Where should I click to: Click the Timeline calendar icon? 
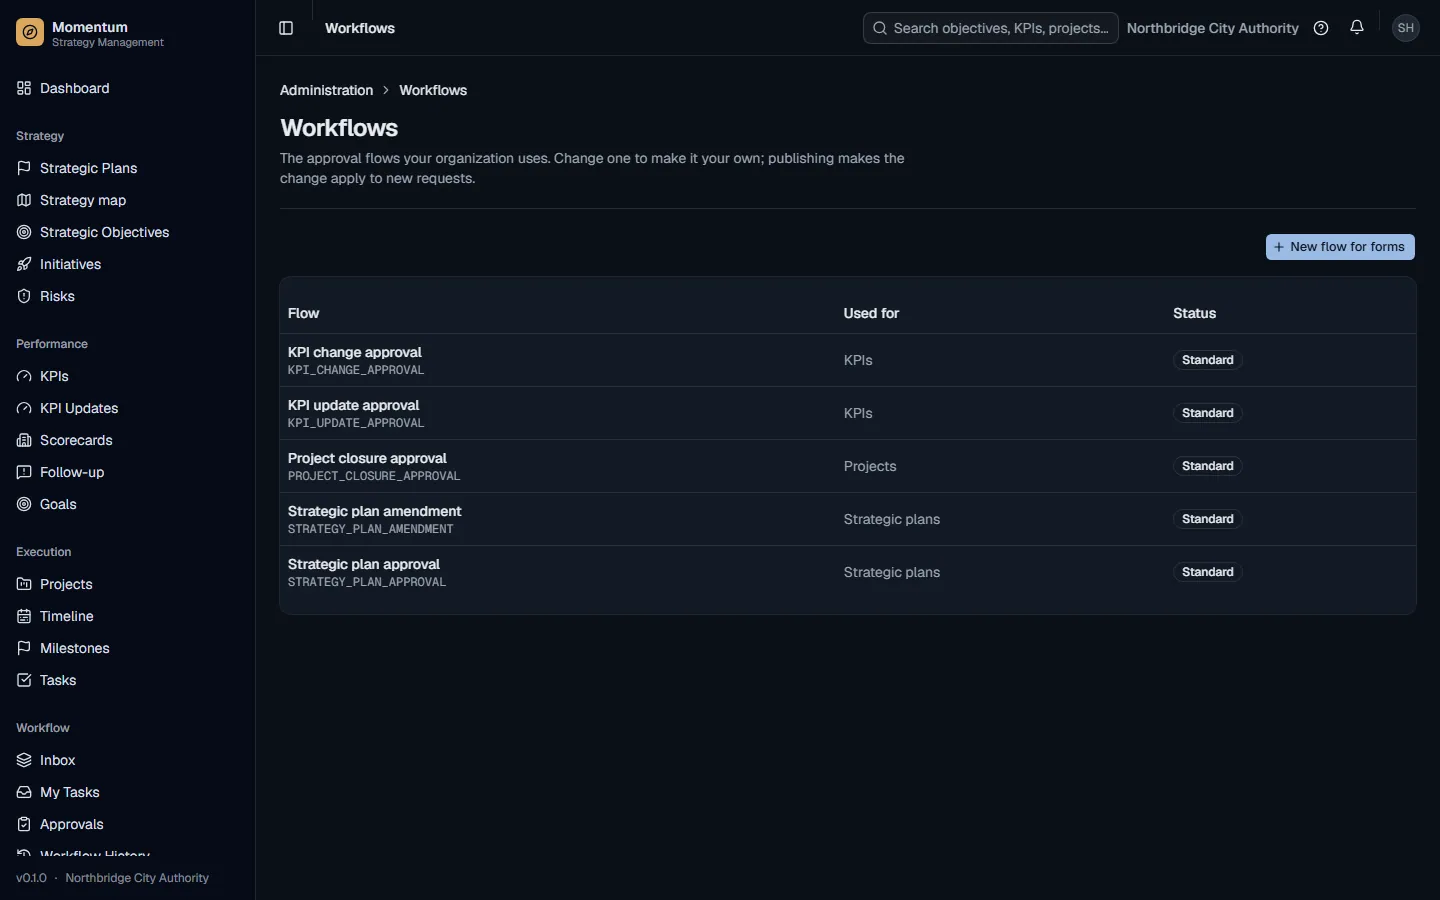24,616
